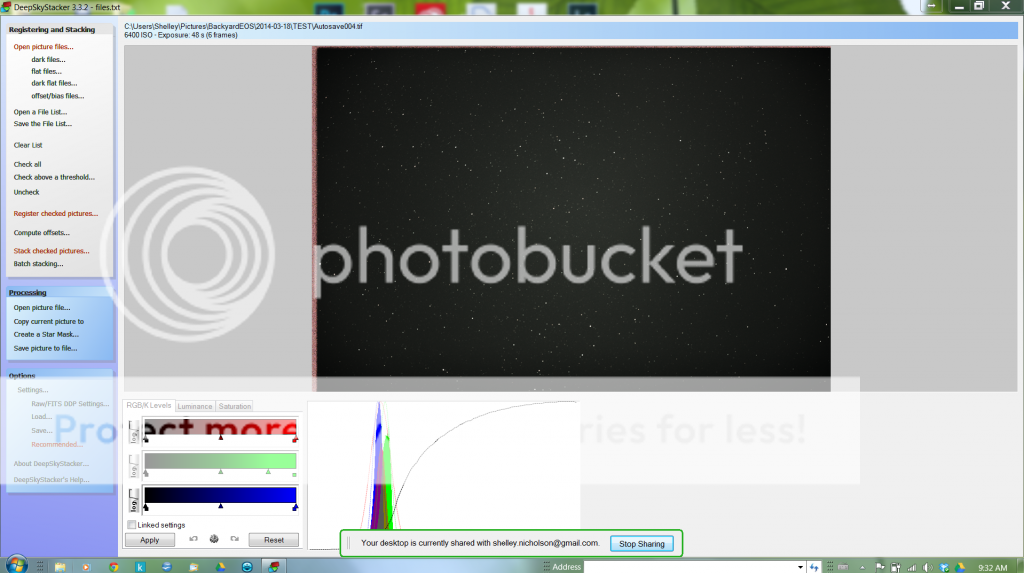This screenshot has height=573, width=1024.
Task: Click the Reset button
Action: 274,540
